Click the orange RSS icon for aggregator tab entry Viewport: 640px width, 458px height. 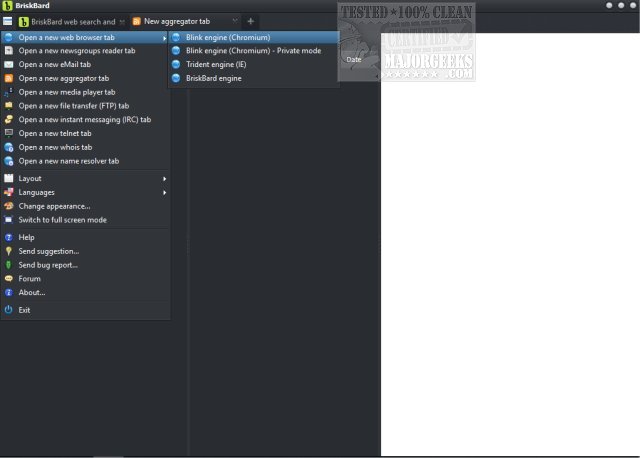pyautogui.click(x=9, y=78)
